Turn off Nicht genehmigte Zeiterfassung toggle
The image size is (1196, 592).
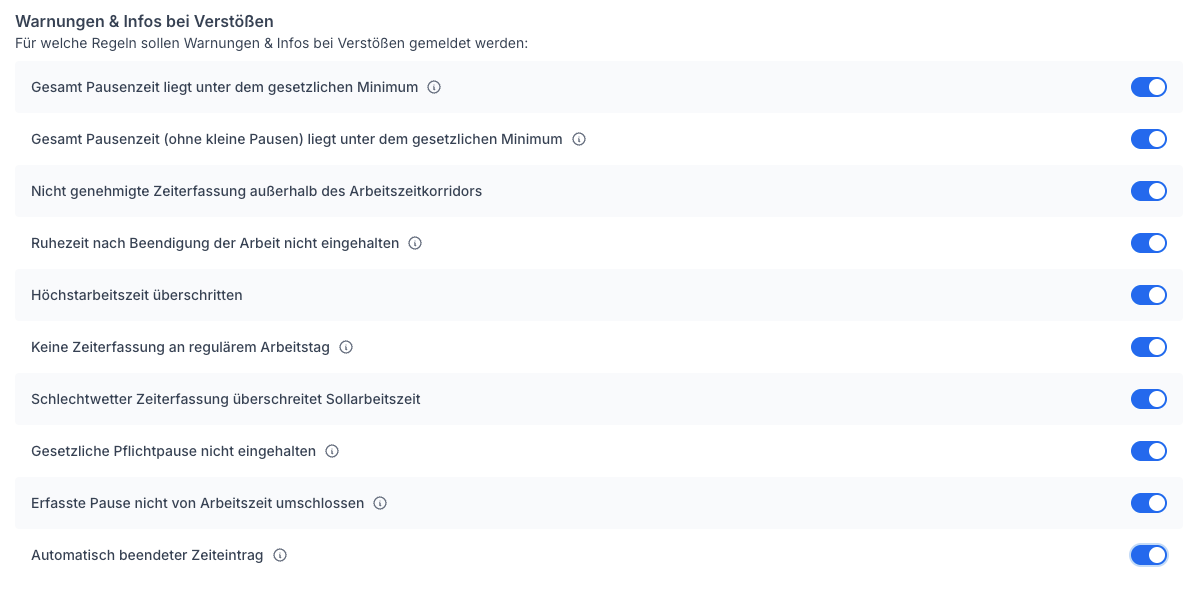[1149, 191]
